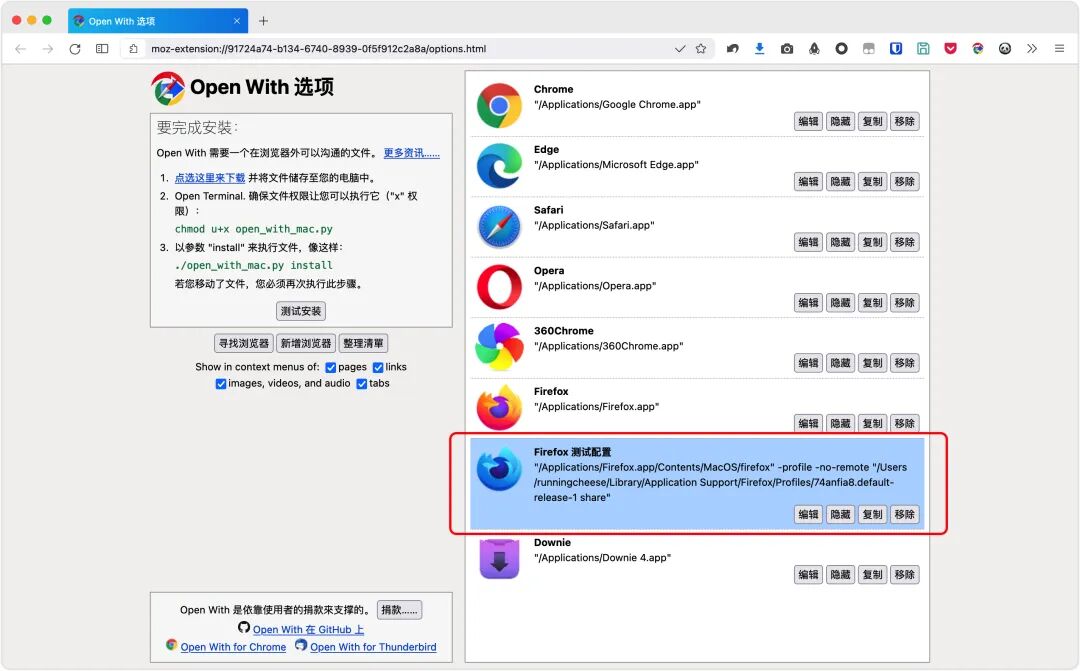The height and width of the screenshot is (671, 1080).
Task: Click the "/Applications/Safari.app" path text
Action: click(x=594, y=226)
